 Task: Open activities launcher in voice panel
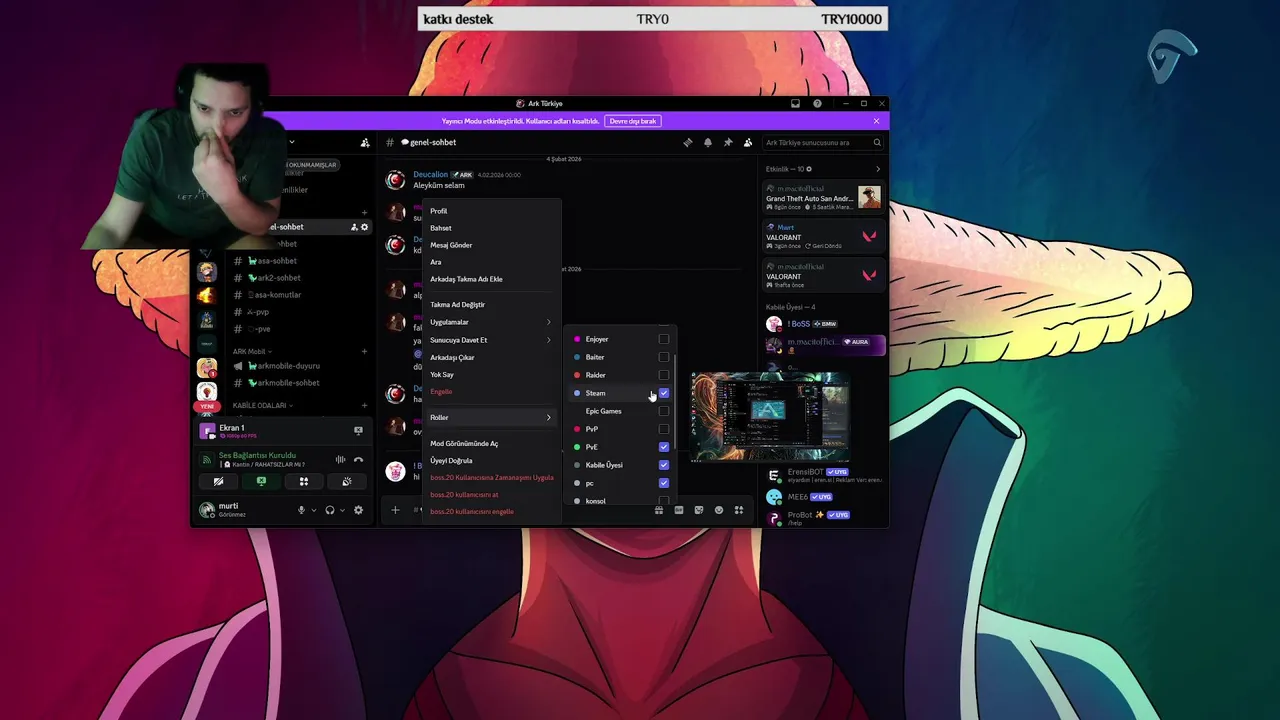tap(304, 481)
